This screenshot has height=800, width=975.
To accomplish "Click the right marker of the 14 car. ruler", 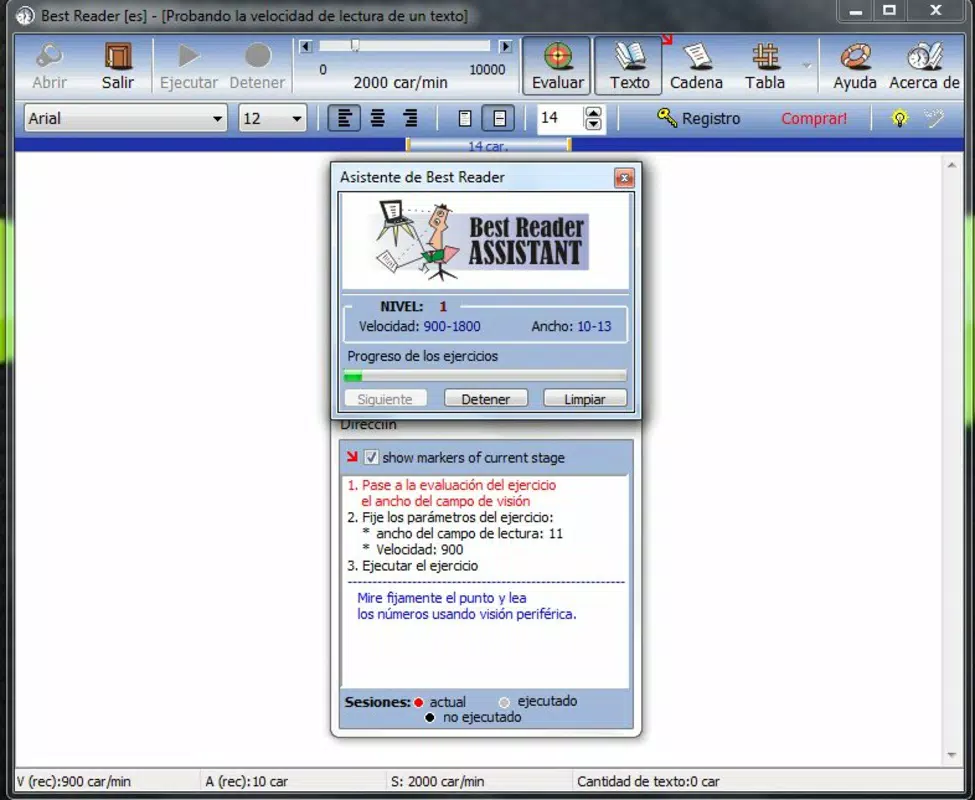I will [x=568, y=145].
